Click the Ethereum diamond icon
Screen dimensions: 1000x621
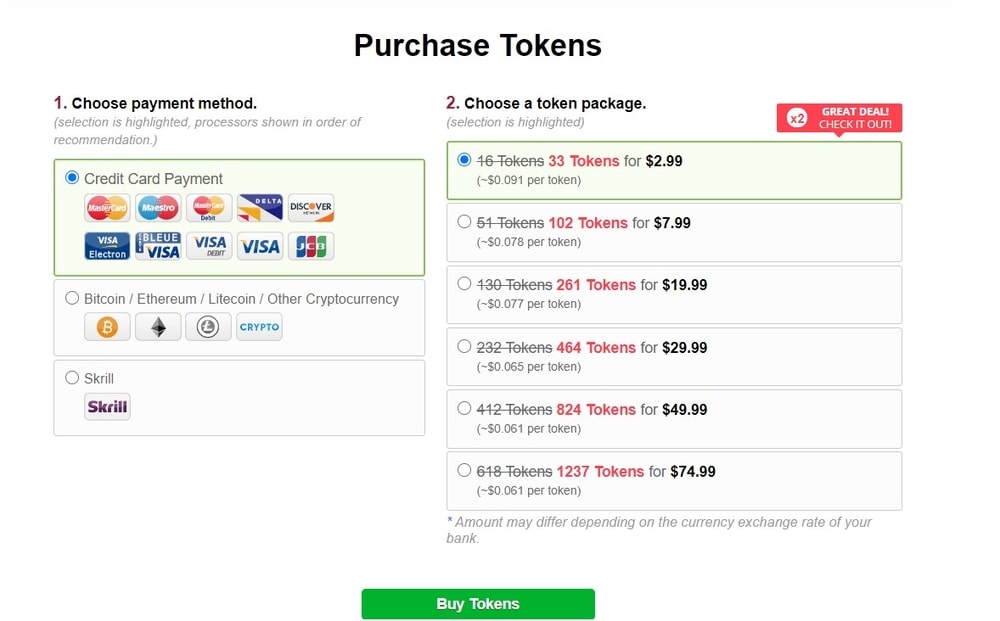tap(158, 327)
